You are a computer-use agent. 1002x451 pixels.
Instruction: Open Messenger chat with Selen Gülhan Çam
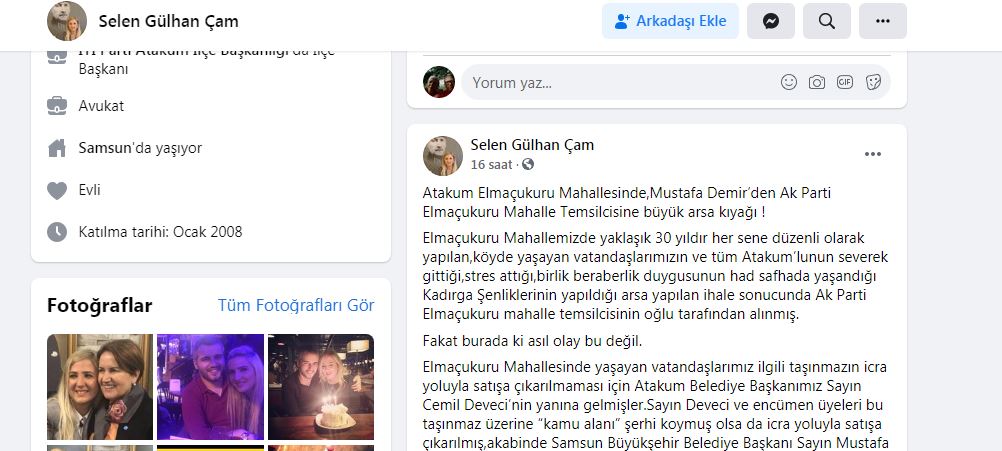point(771,21)
